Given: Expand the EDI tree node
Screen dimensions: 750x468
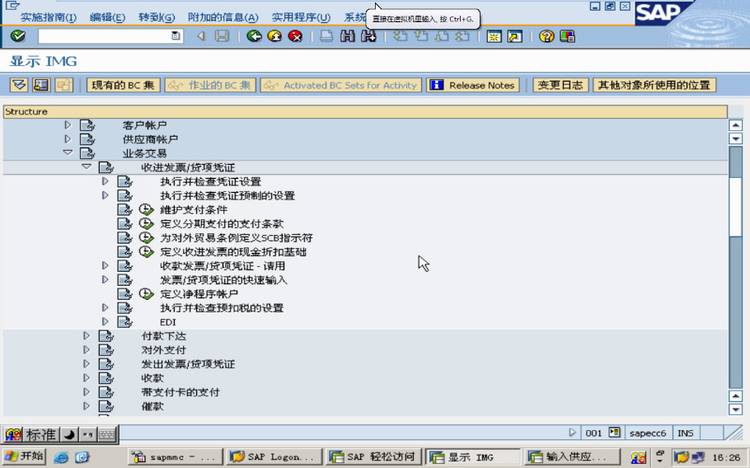Looking at the screenshot, I should point(105,322).
